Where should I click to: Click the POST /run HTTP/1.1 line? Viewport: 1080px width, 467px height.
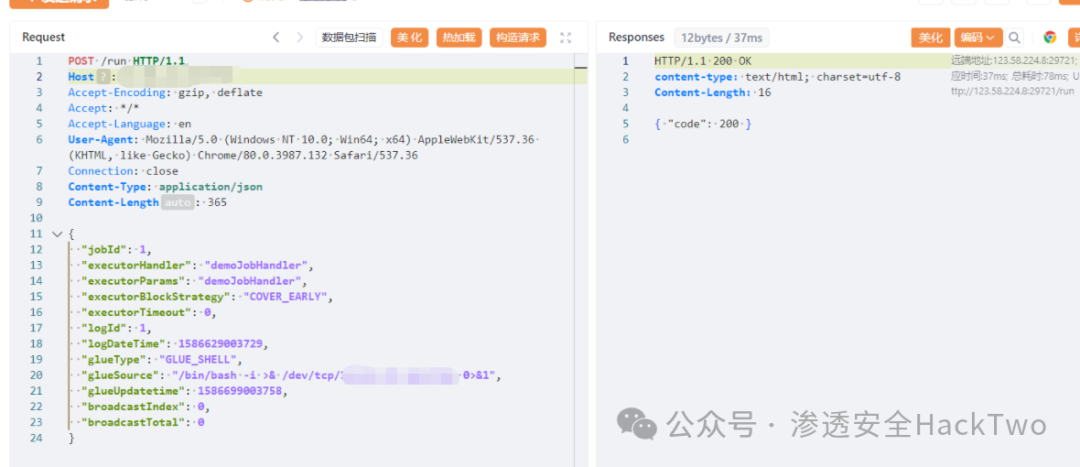(x=127, y=61)
